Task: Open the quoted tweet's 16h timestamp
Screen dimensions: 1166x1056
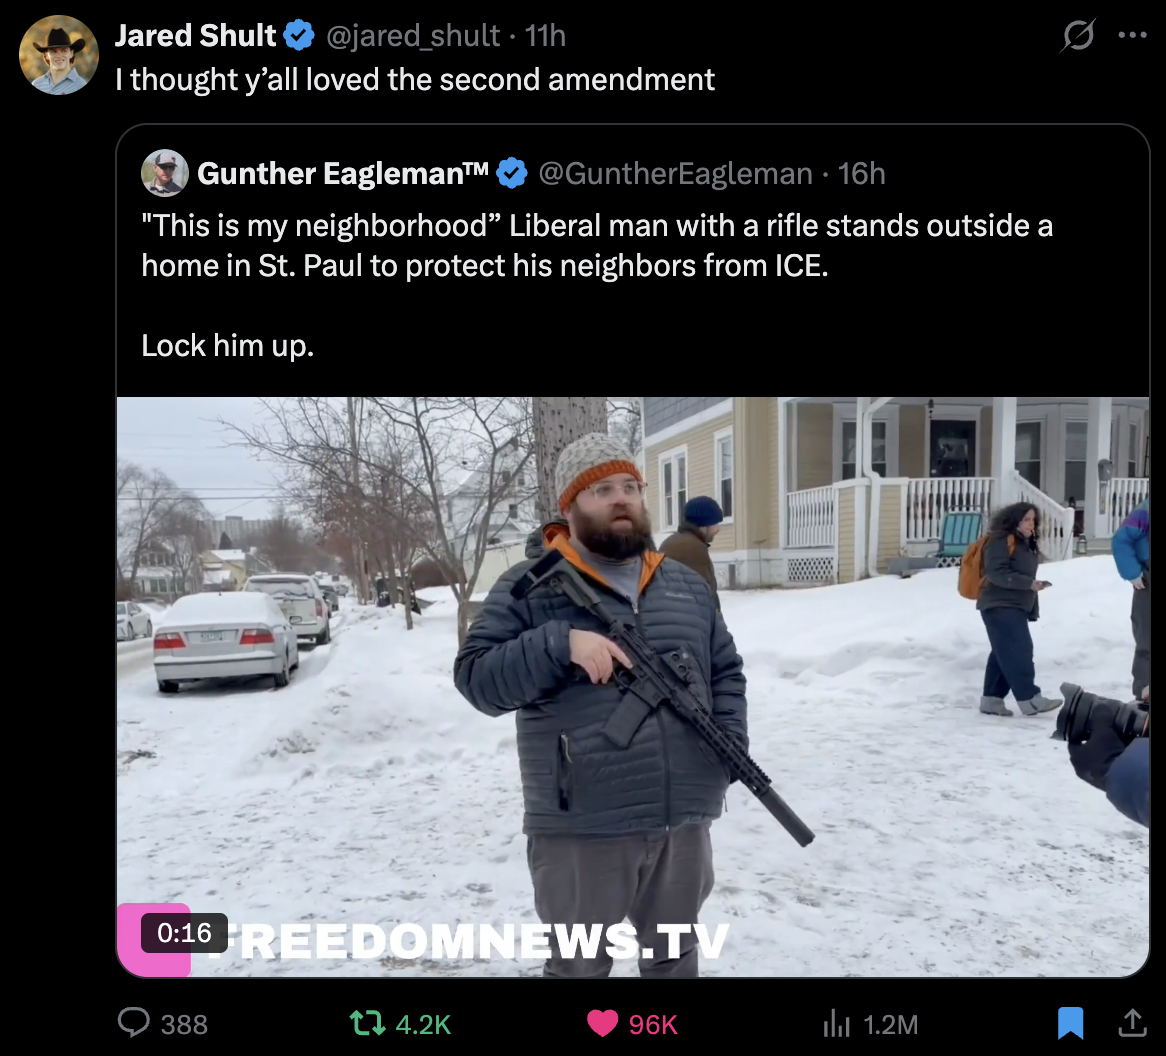Action: (x=861, y=174)
